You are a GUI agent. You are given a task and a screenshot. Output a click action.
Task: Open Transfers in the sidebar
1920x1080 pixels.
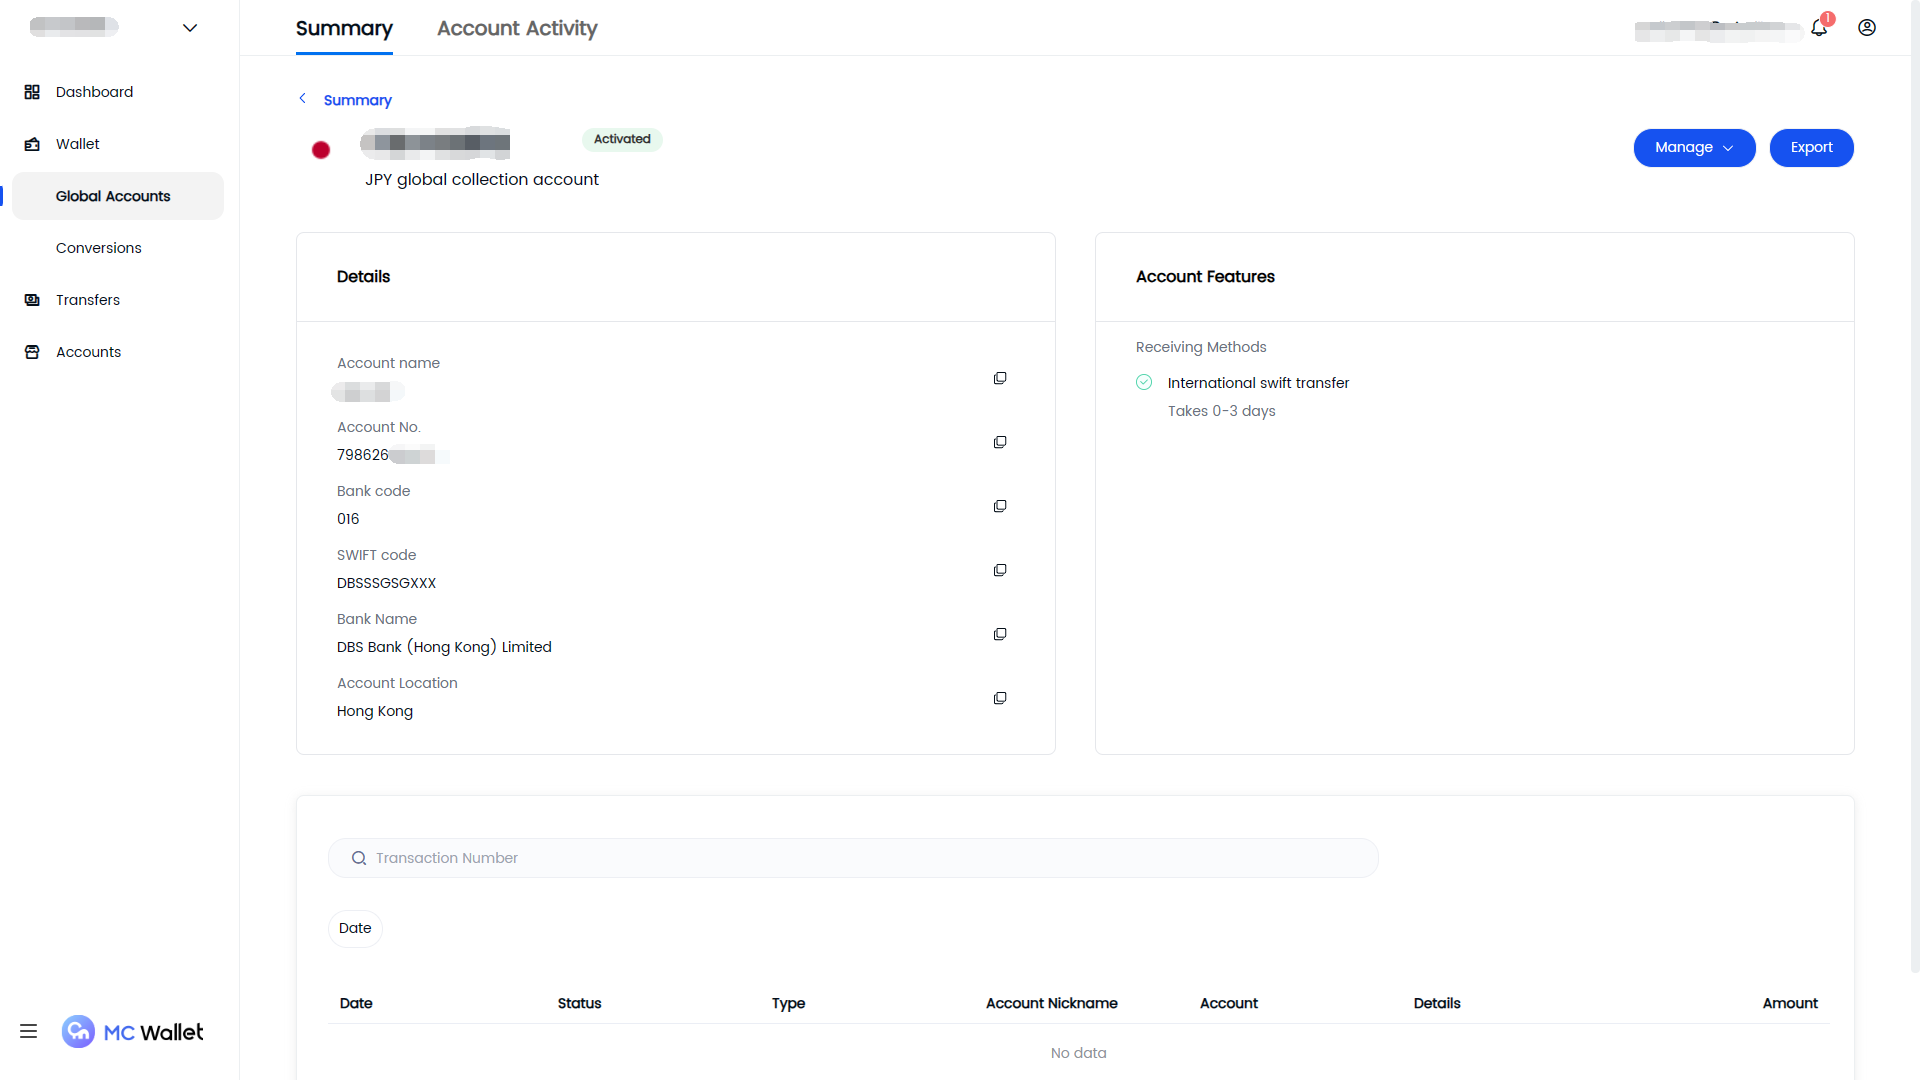click(x=88, y=300)
